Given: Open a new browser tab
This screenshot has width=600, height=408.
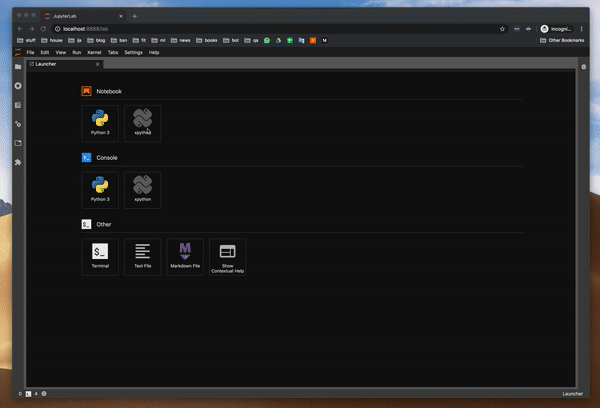Looking at the screenshot, I should click(134, 16).
